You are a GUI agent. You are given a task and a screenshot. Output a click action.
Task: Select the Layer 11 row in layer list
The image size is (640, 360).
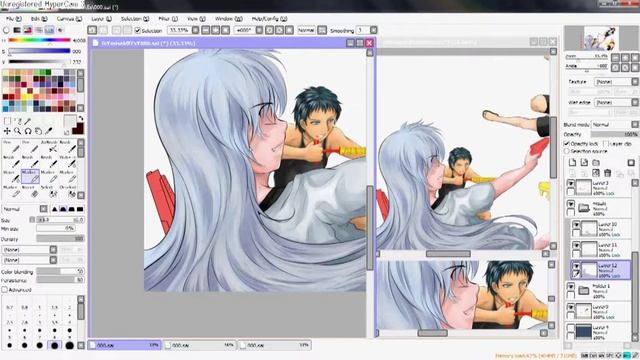pos(600,249)
